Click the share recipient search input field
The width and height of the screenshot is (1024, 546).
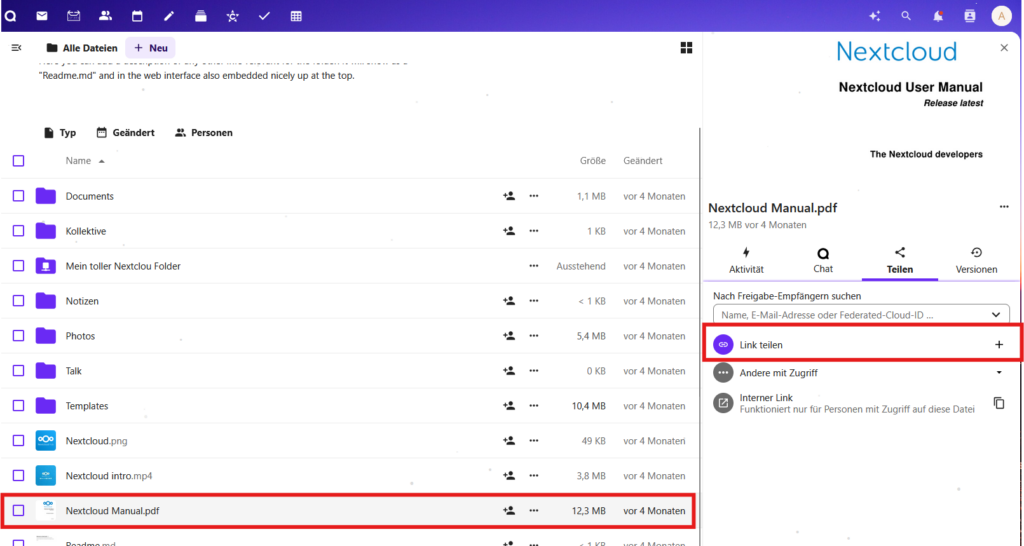point(861,315)
